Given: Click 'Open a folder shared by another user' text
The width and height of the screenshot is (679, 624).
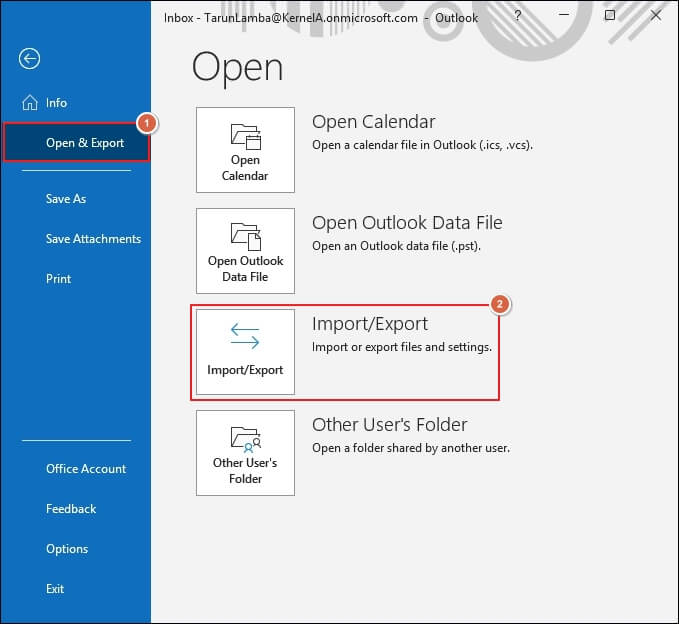Looking at the screenshot, I should pos(411,448).
